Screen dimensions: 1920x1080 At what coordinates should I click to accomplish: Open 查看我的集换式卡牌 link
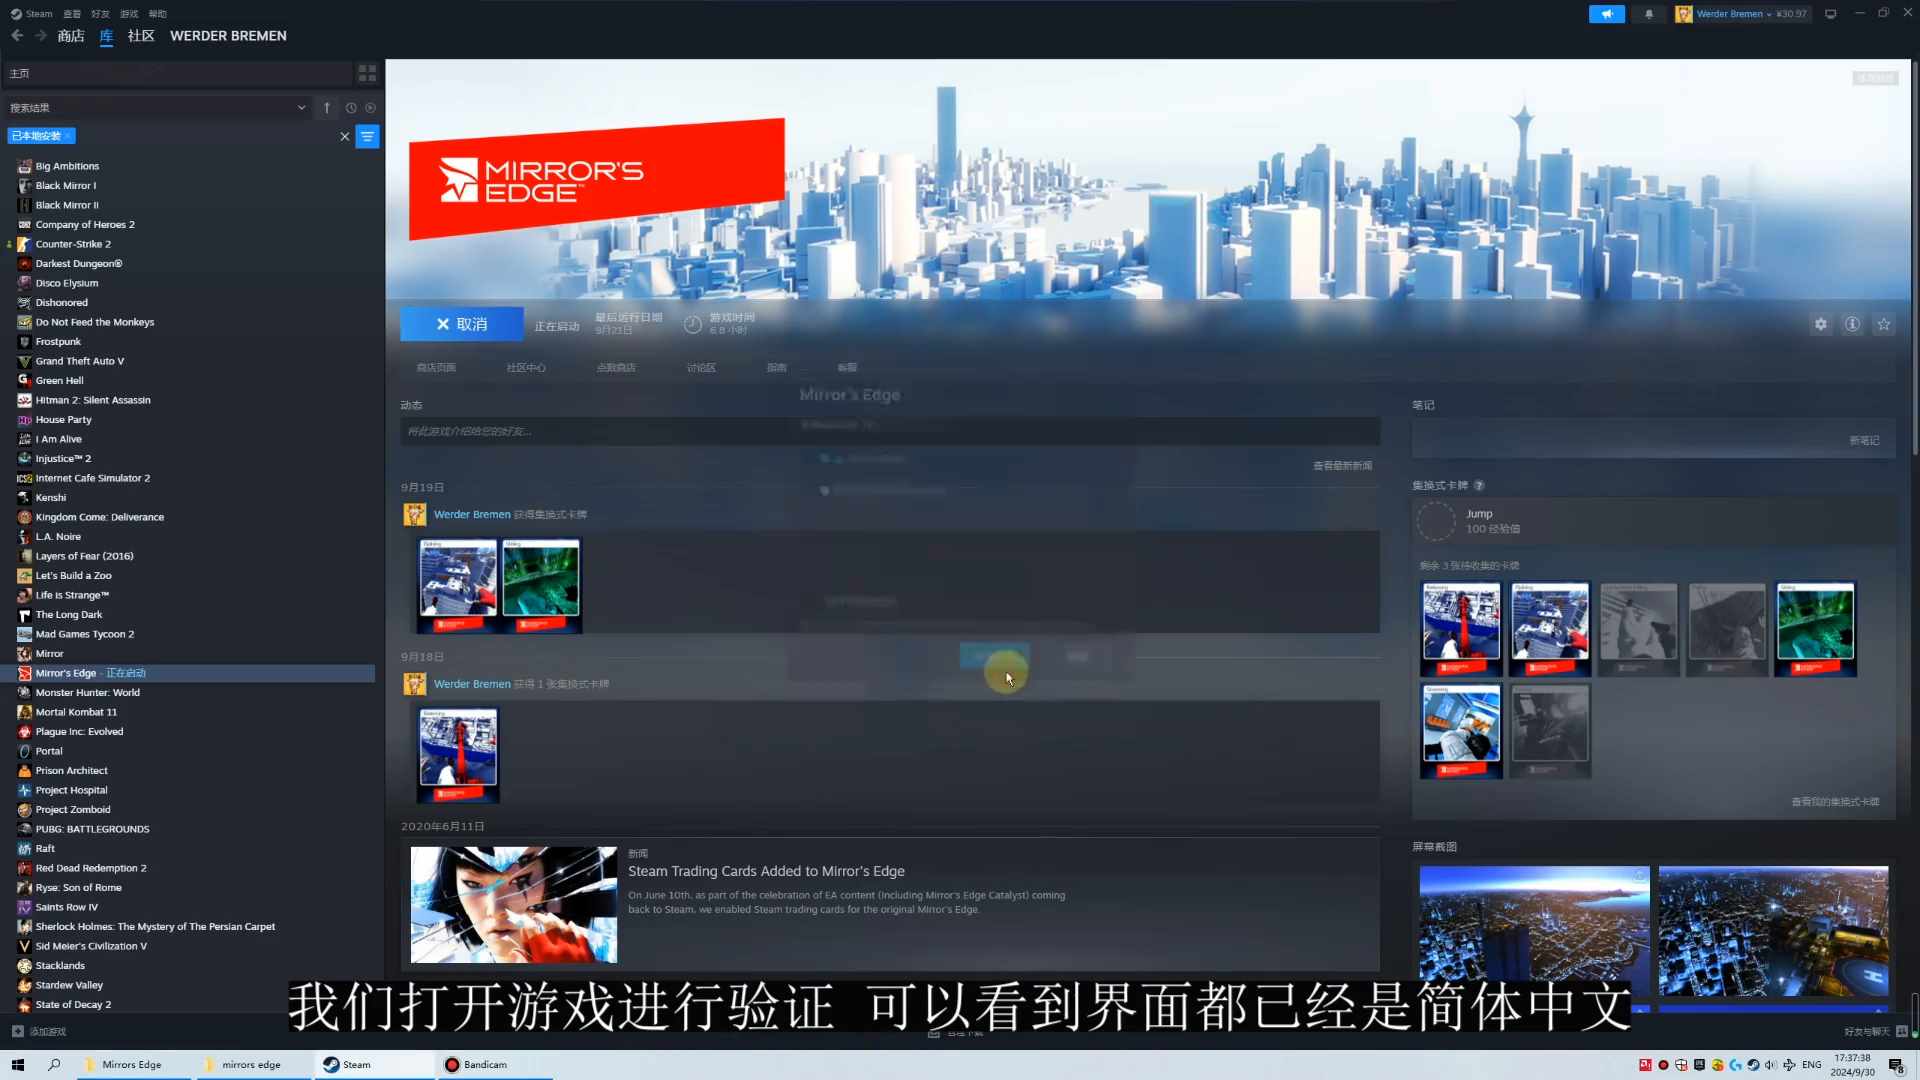1835,802
